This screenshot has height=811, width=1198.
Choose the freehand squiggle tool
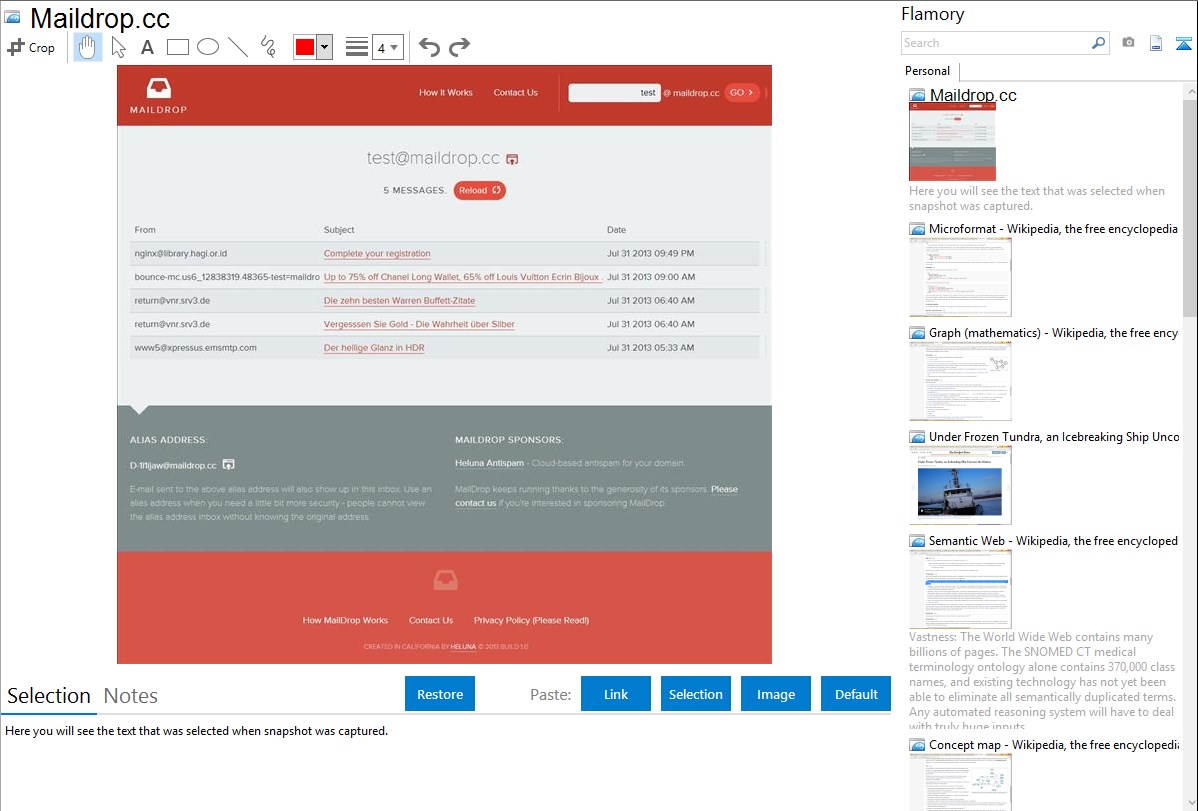[268, 47]
